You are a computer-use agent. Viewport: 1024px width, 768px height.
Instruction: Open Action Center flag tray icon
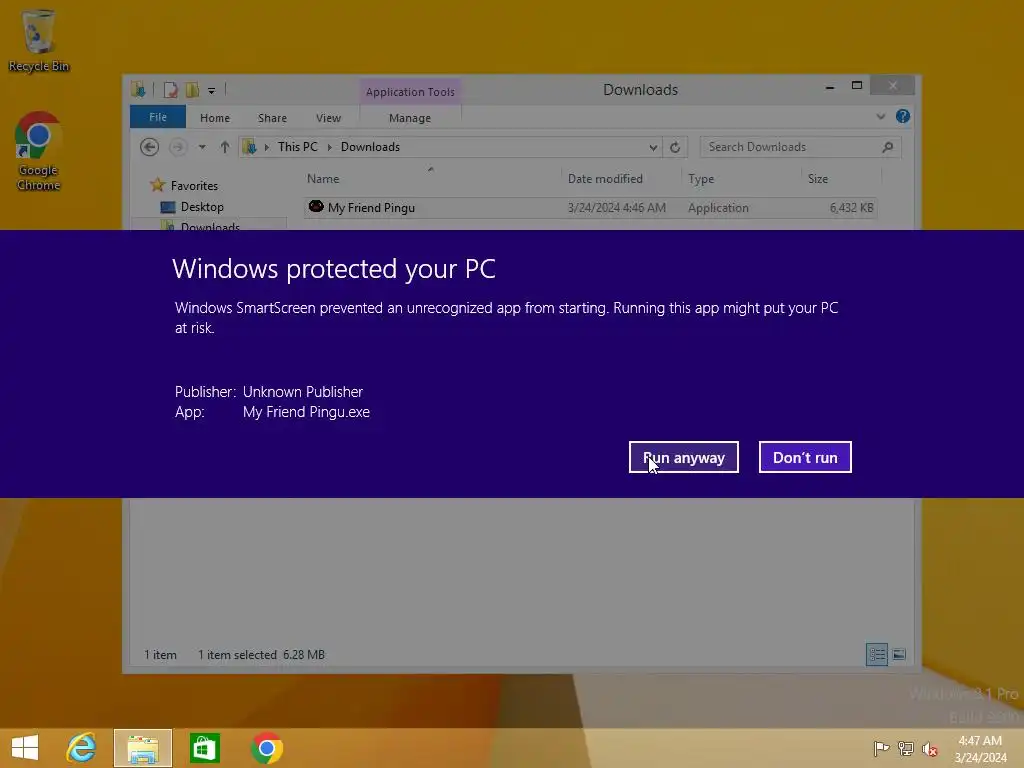point(881,748)
